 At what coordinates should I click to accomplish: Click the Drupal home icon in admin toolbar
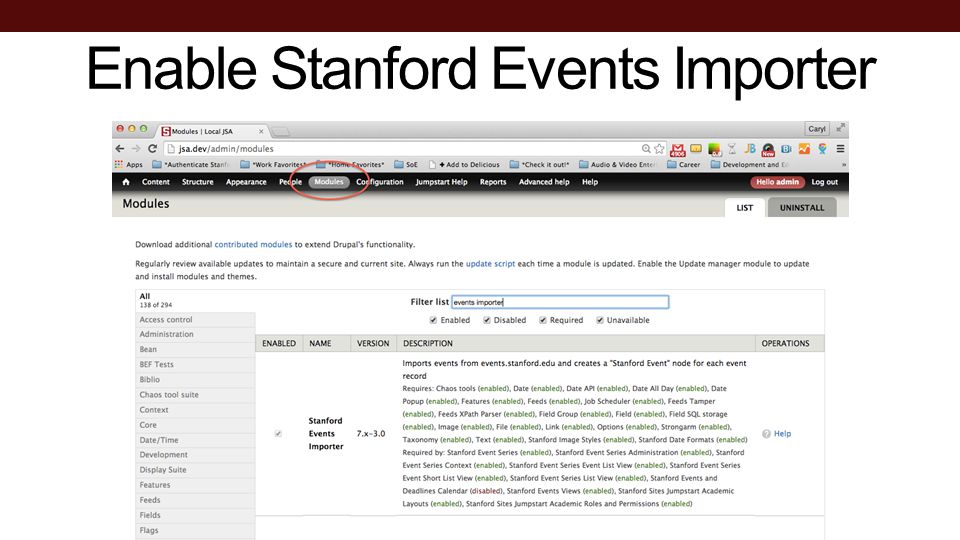126,182
